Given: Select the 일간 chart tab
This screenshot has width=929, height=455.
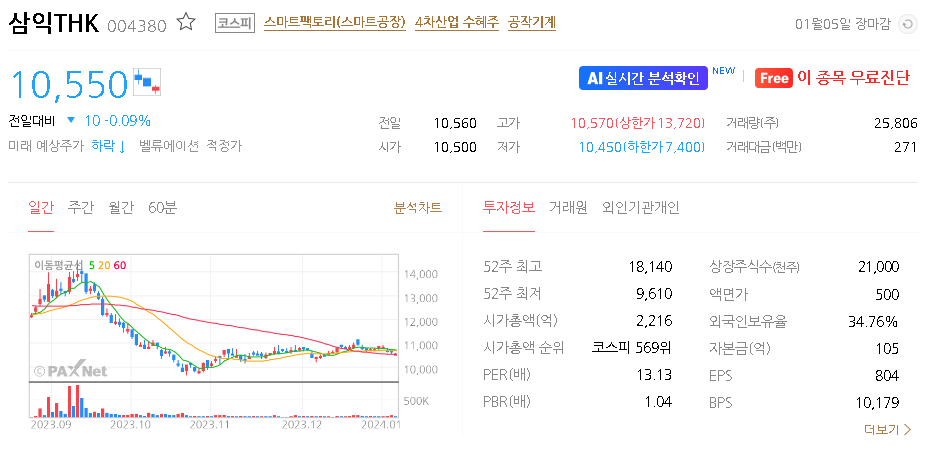Looking at the screenshot, I should click(41, 207).
